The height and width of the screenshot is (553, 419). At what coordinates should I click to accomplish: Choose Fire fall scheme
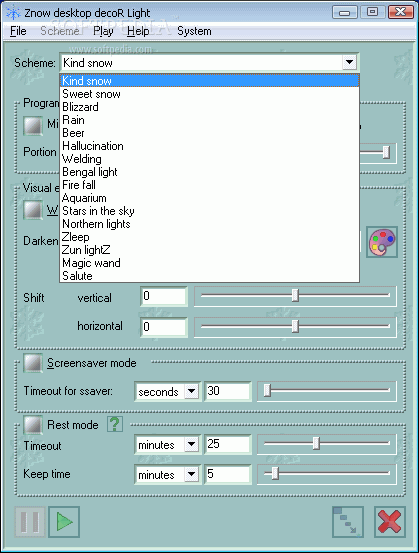[x=210, y=185]
